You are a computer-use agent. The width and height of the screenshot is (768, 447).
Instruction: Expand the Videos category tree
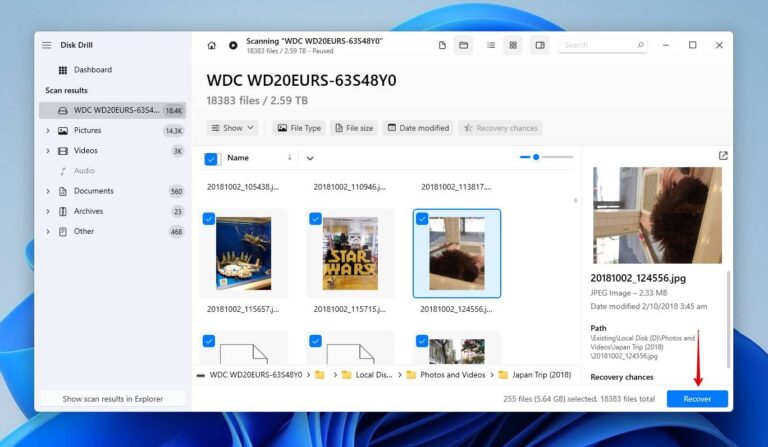[47, 151]
